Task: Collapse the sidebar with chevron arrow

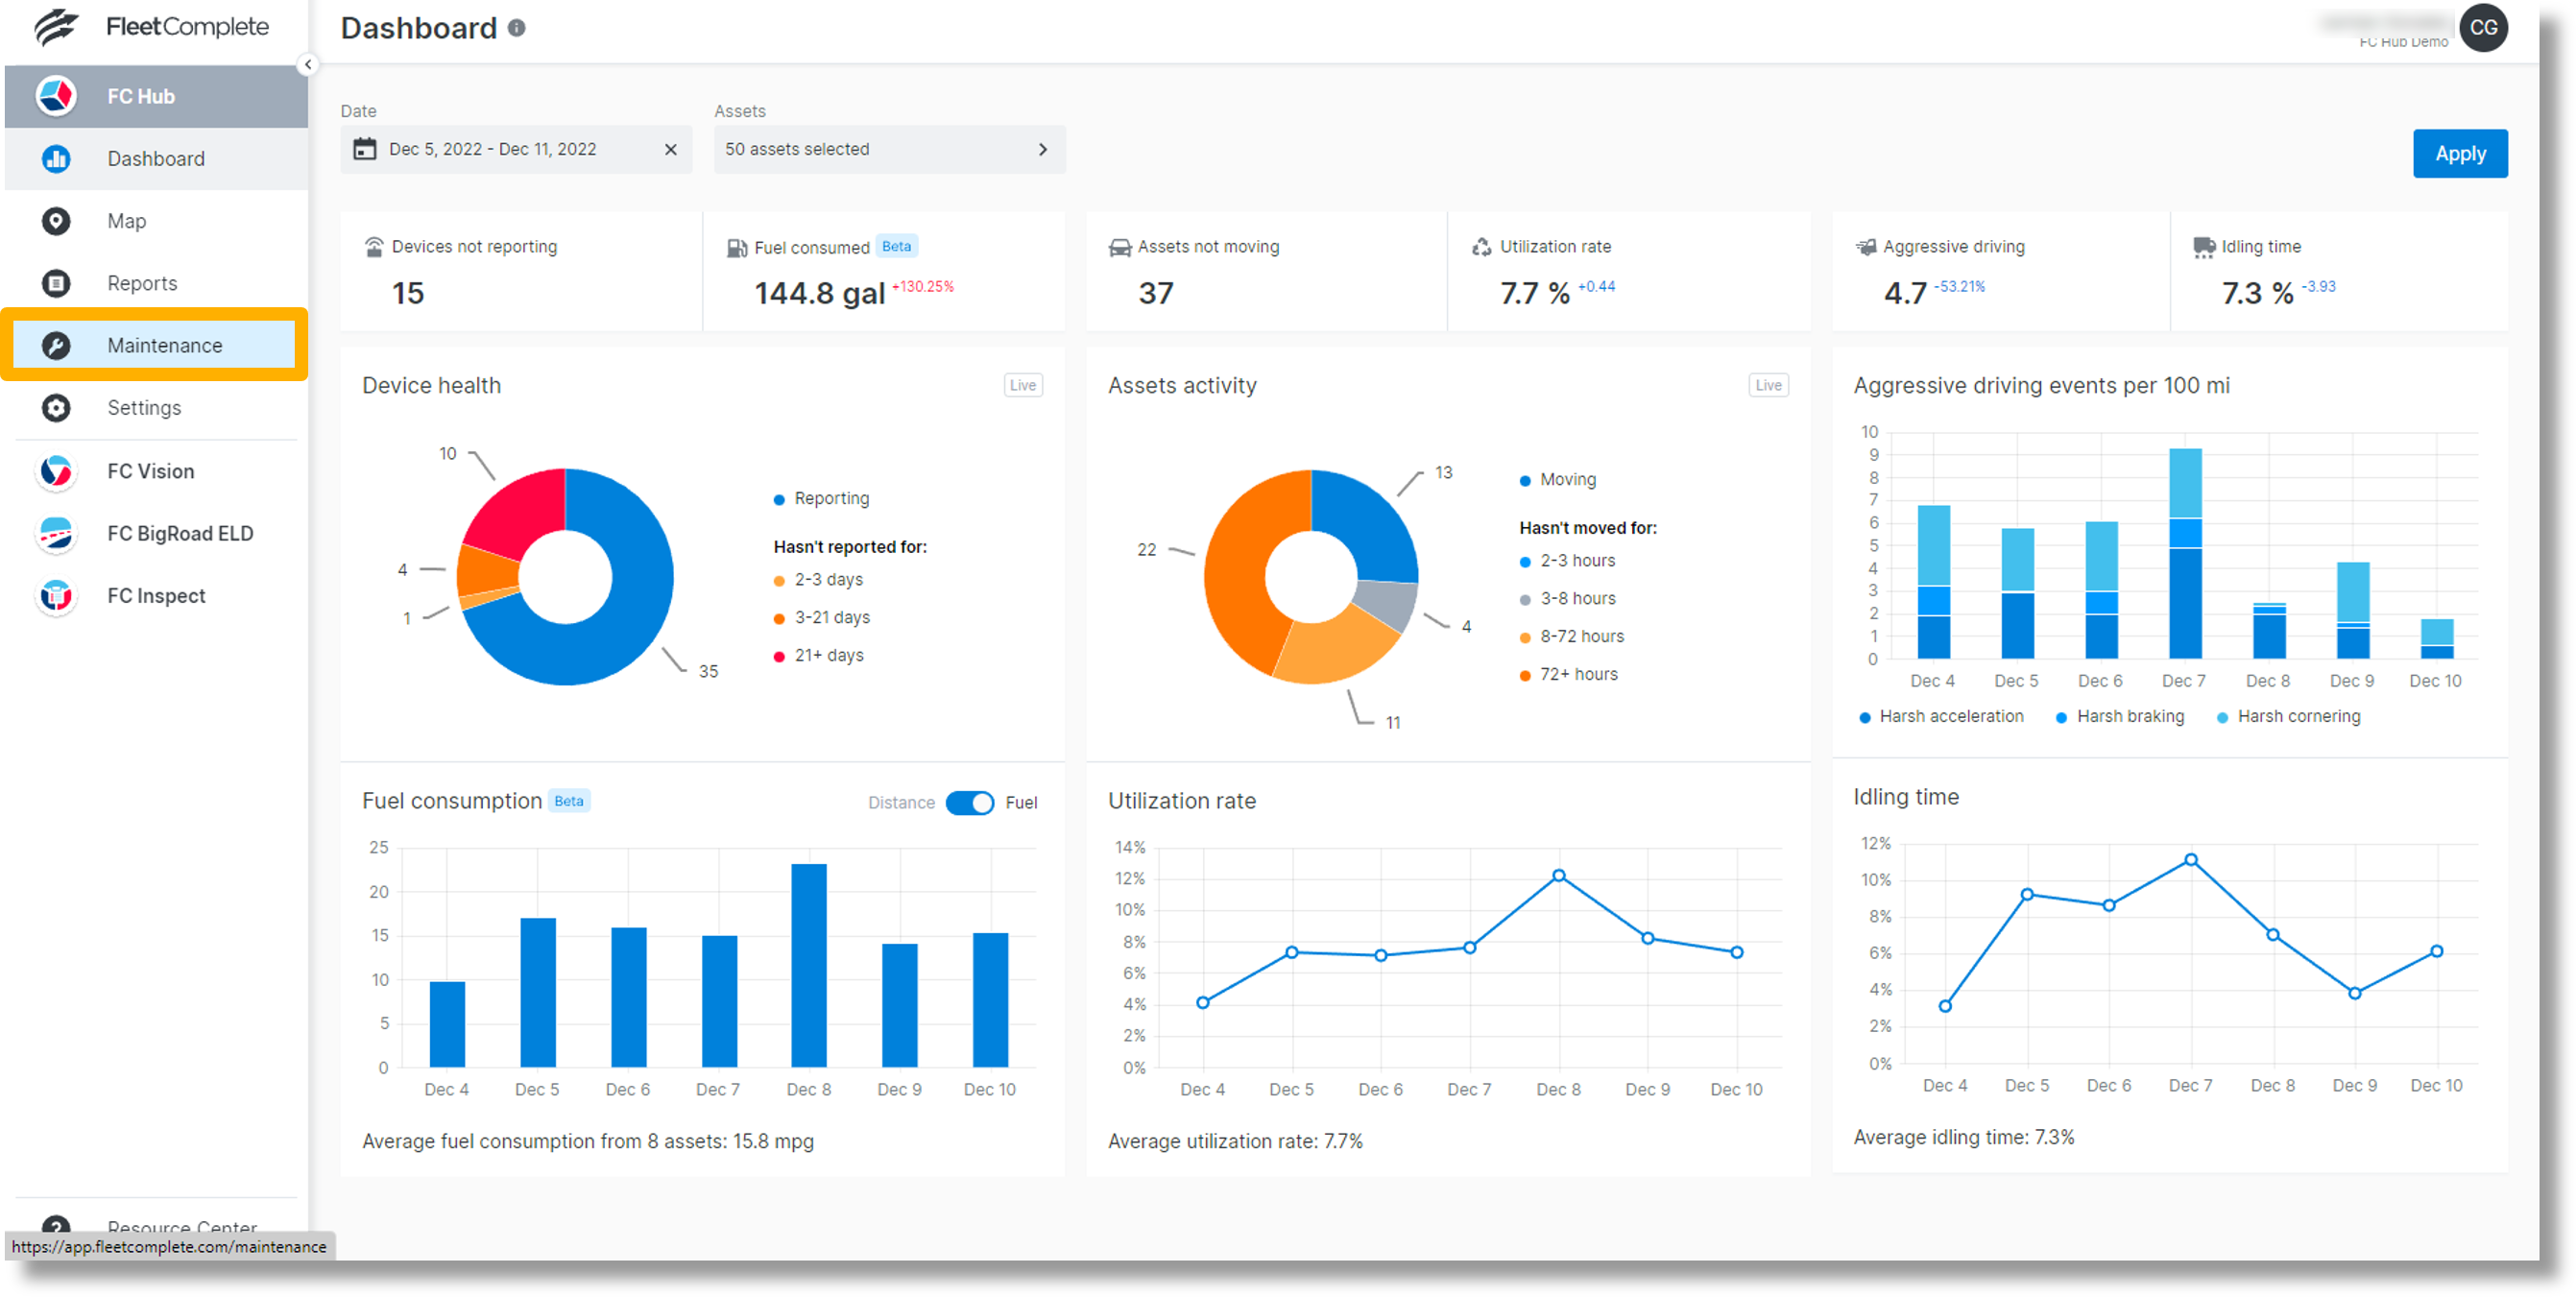Action: (308, 65)
